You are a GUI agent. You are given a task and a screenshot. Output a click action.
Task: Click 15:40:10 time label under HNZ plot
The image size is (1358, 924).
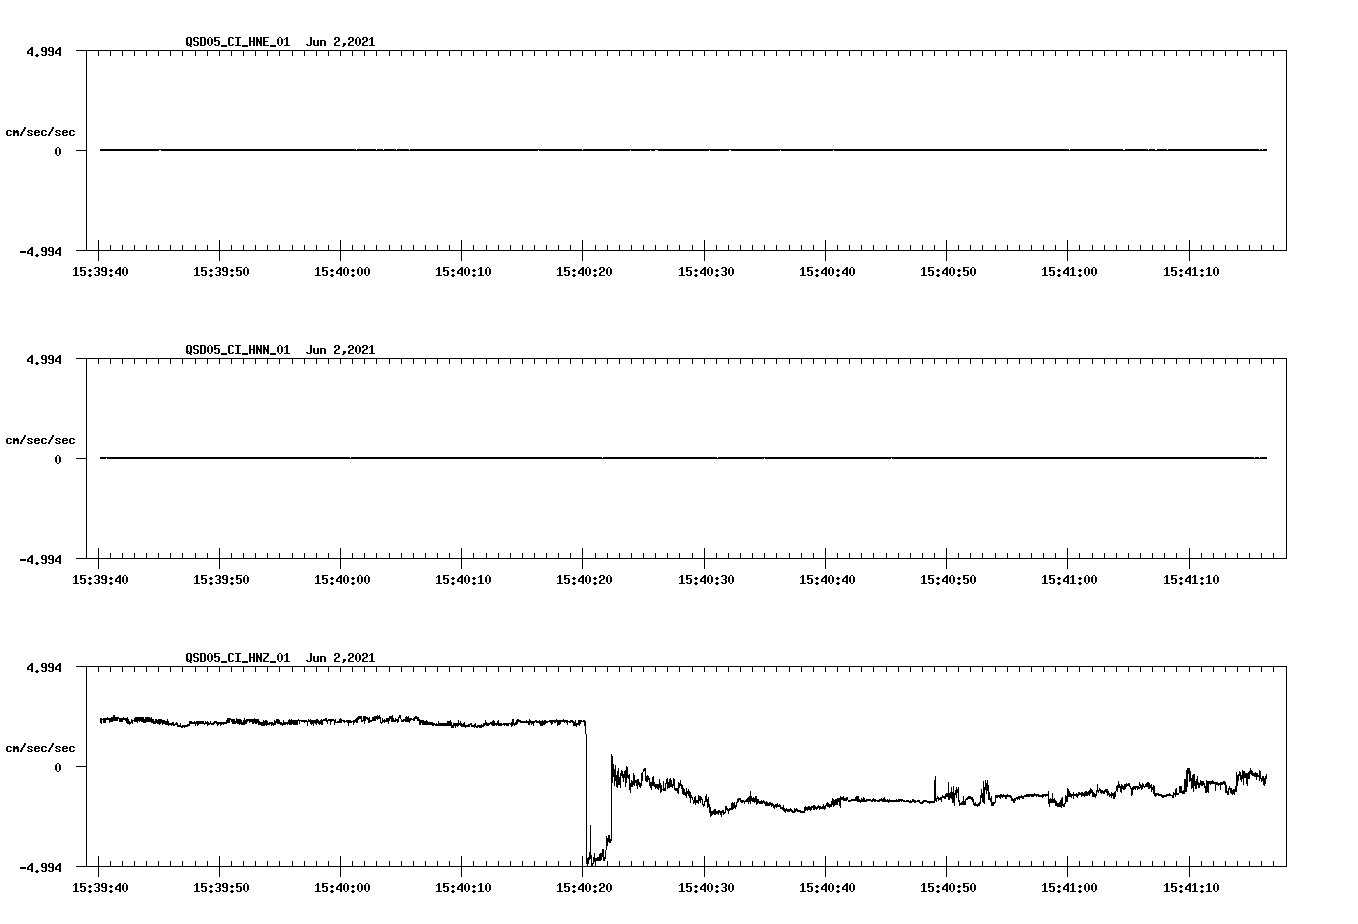click(x=463, y=887)
